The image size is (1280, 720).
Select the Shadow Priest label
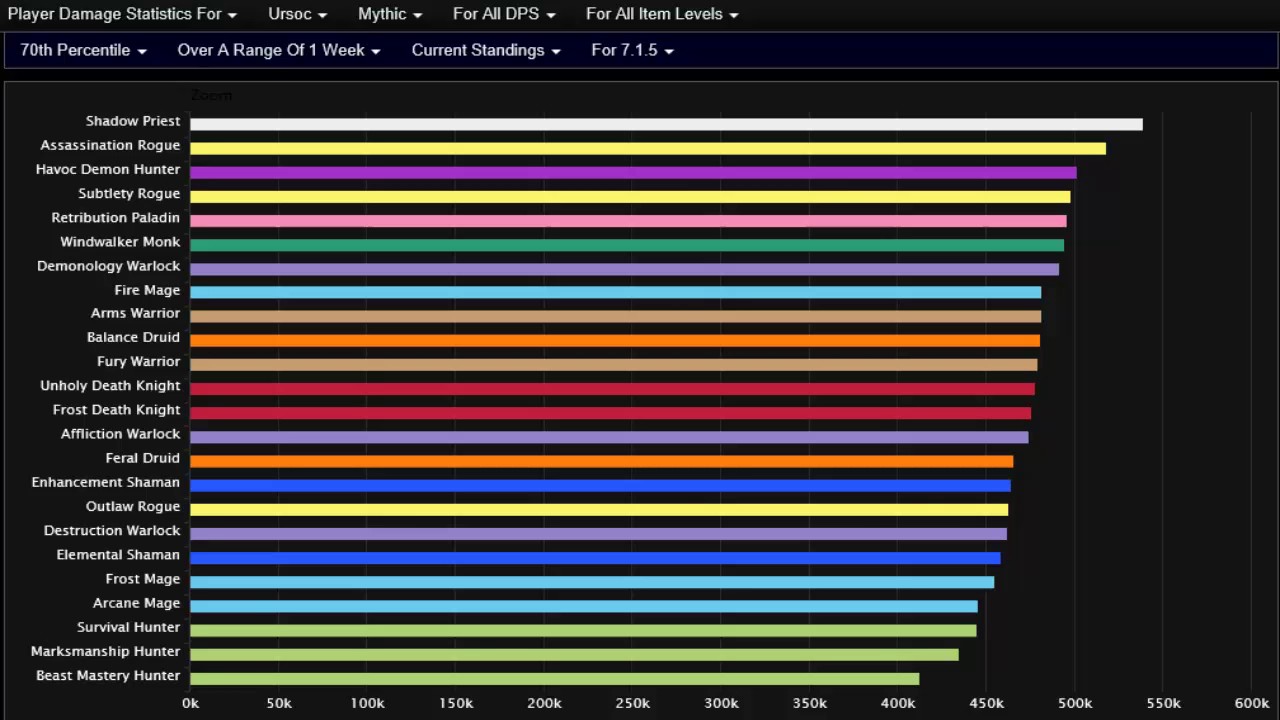pos(133,121)
